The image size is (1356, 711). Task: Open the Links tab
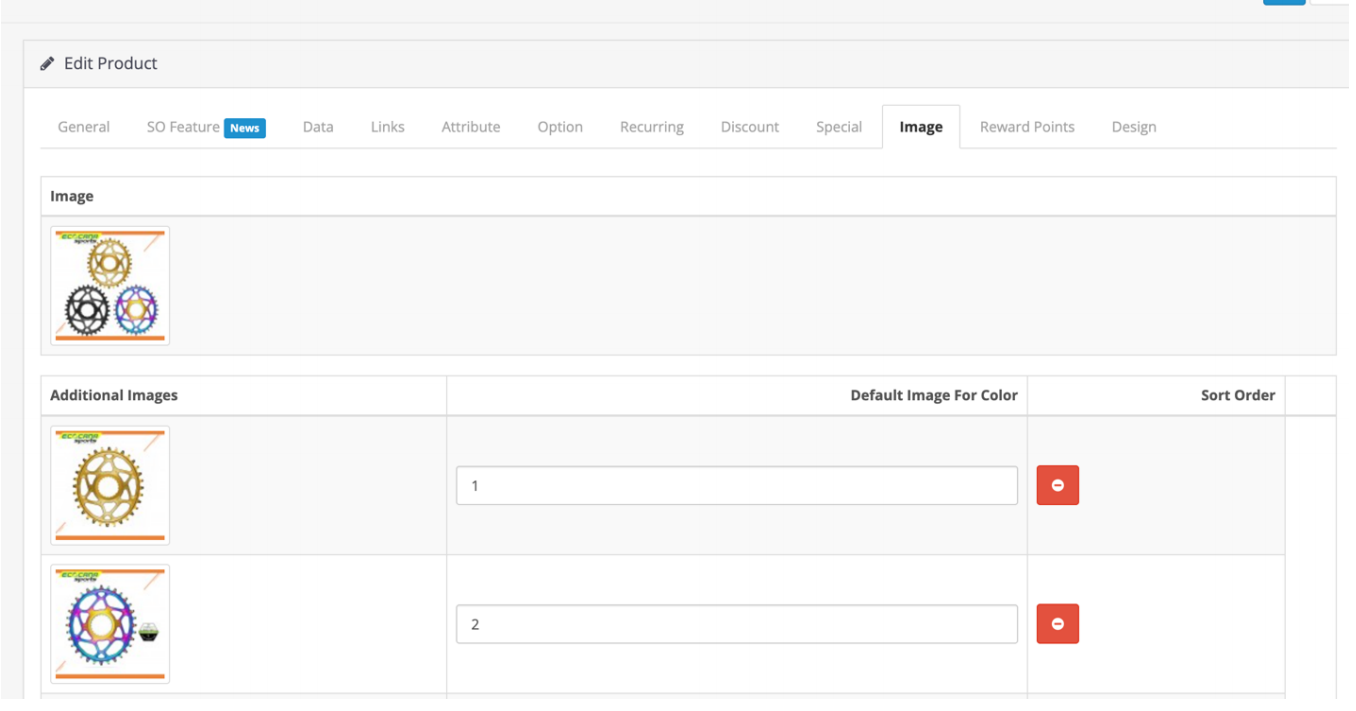coord(387,127)
